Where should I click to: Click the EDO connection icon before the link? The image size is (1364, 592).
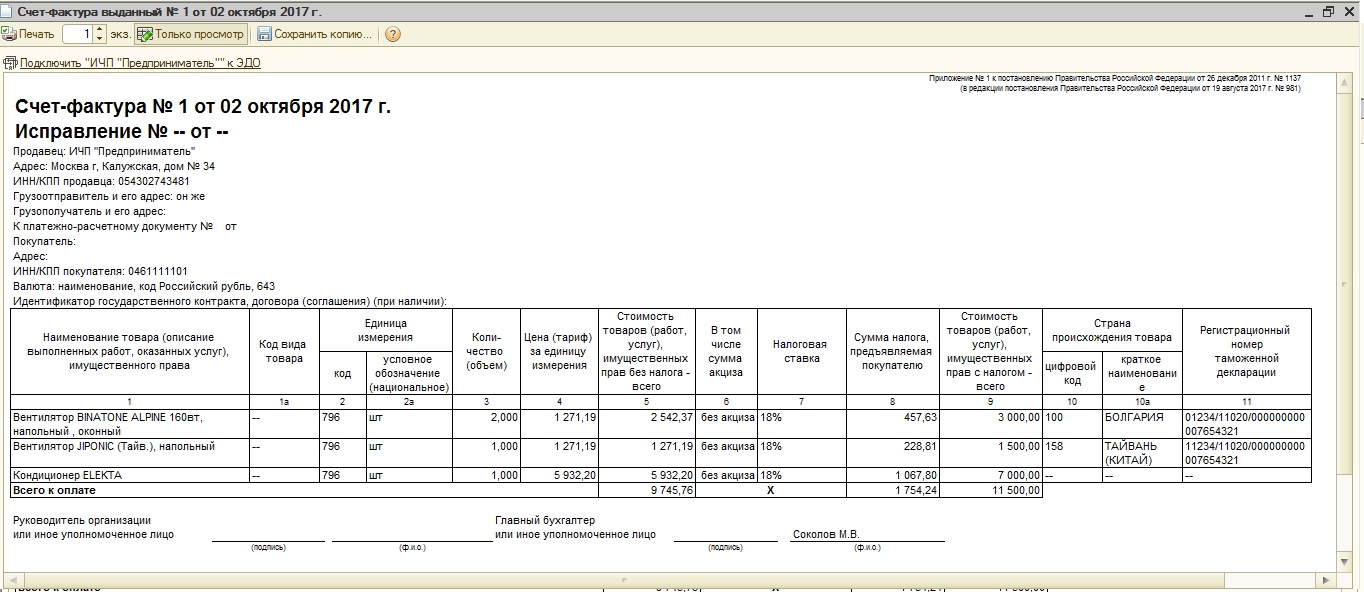pos(10,63)
